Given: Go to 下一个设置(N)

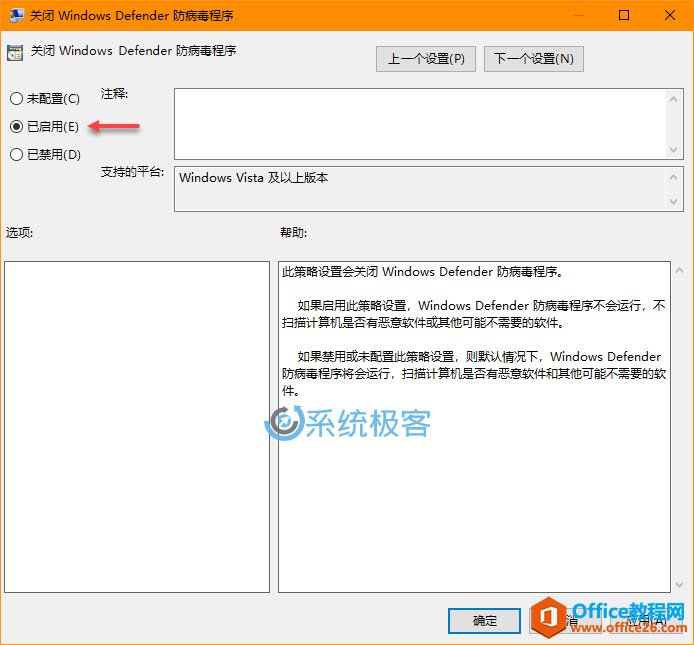Looking at the screenshot, I should [x=534, y=59].
